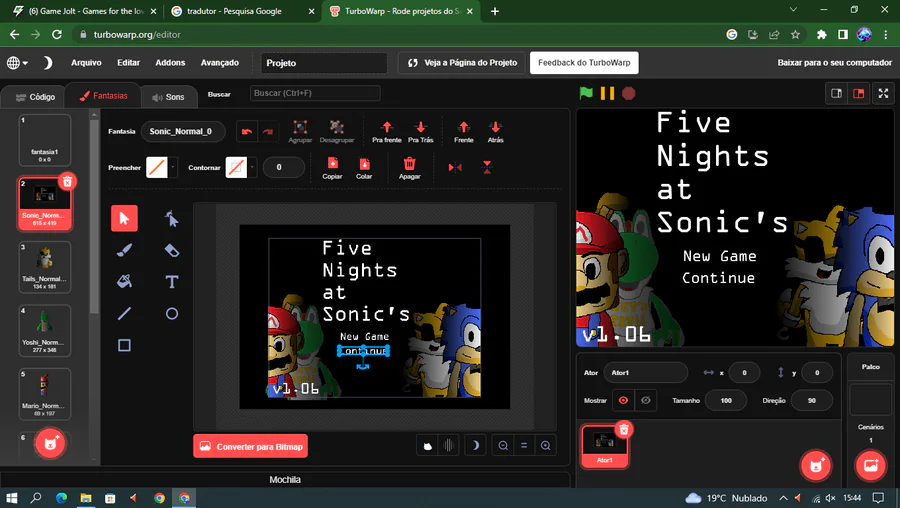Click the Redo arrow icon

[x=268, y=131]
